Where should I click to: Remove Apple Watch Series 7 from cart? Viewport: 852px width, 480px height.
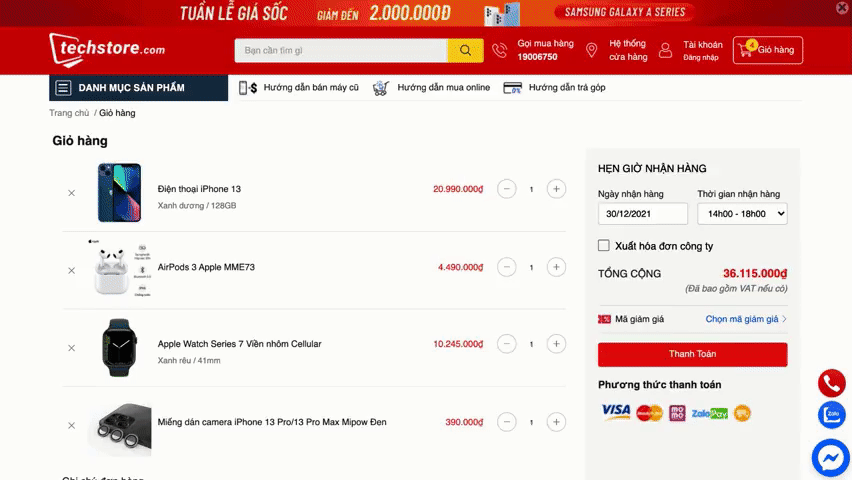[72, 348]
